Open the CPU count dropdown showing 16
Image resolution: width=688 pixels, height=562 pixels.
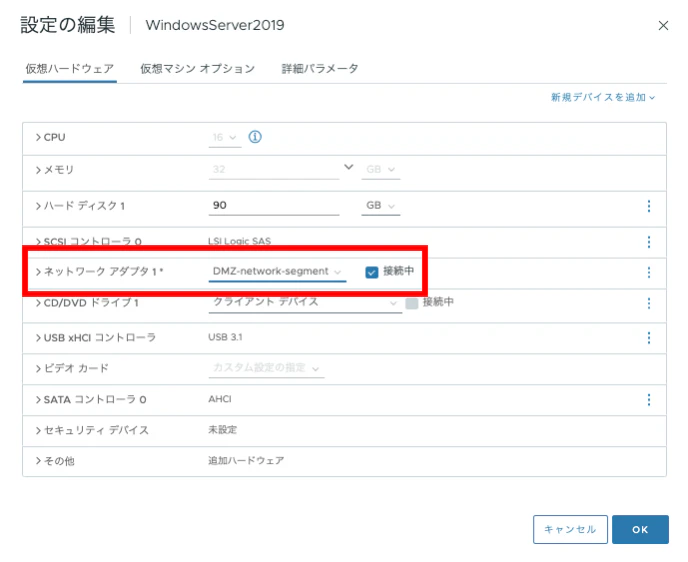225,138
